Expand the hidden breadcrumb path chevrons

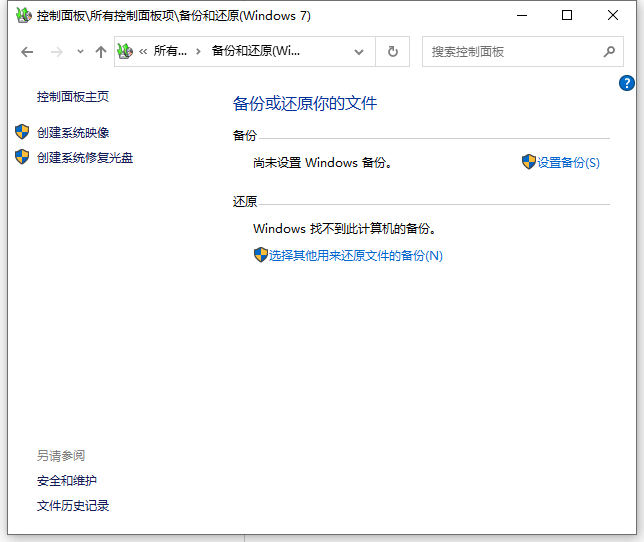point(143,52)
